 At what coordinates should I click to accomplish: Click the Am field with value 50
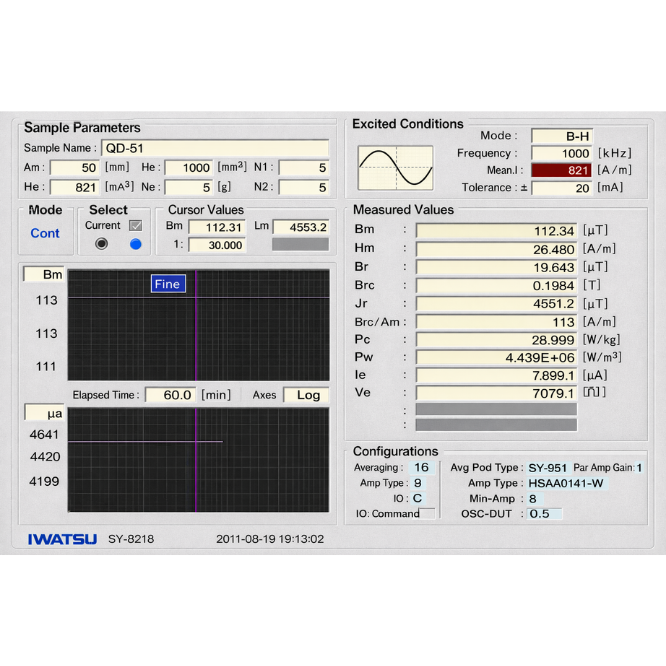[75, 167]
